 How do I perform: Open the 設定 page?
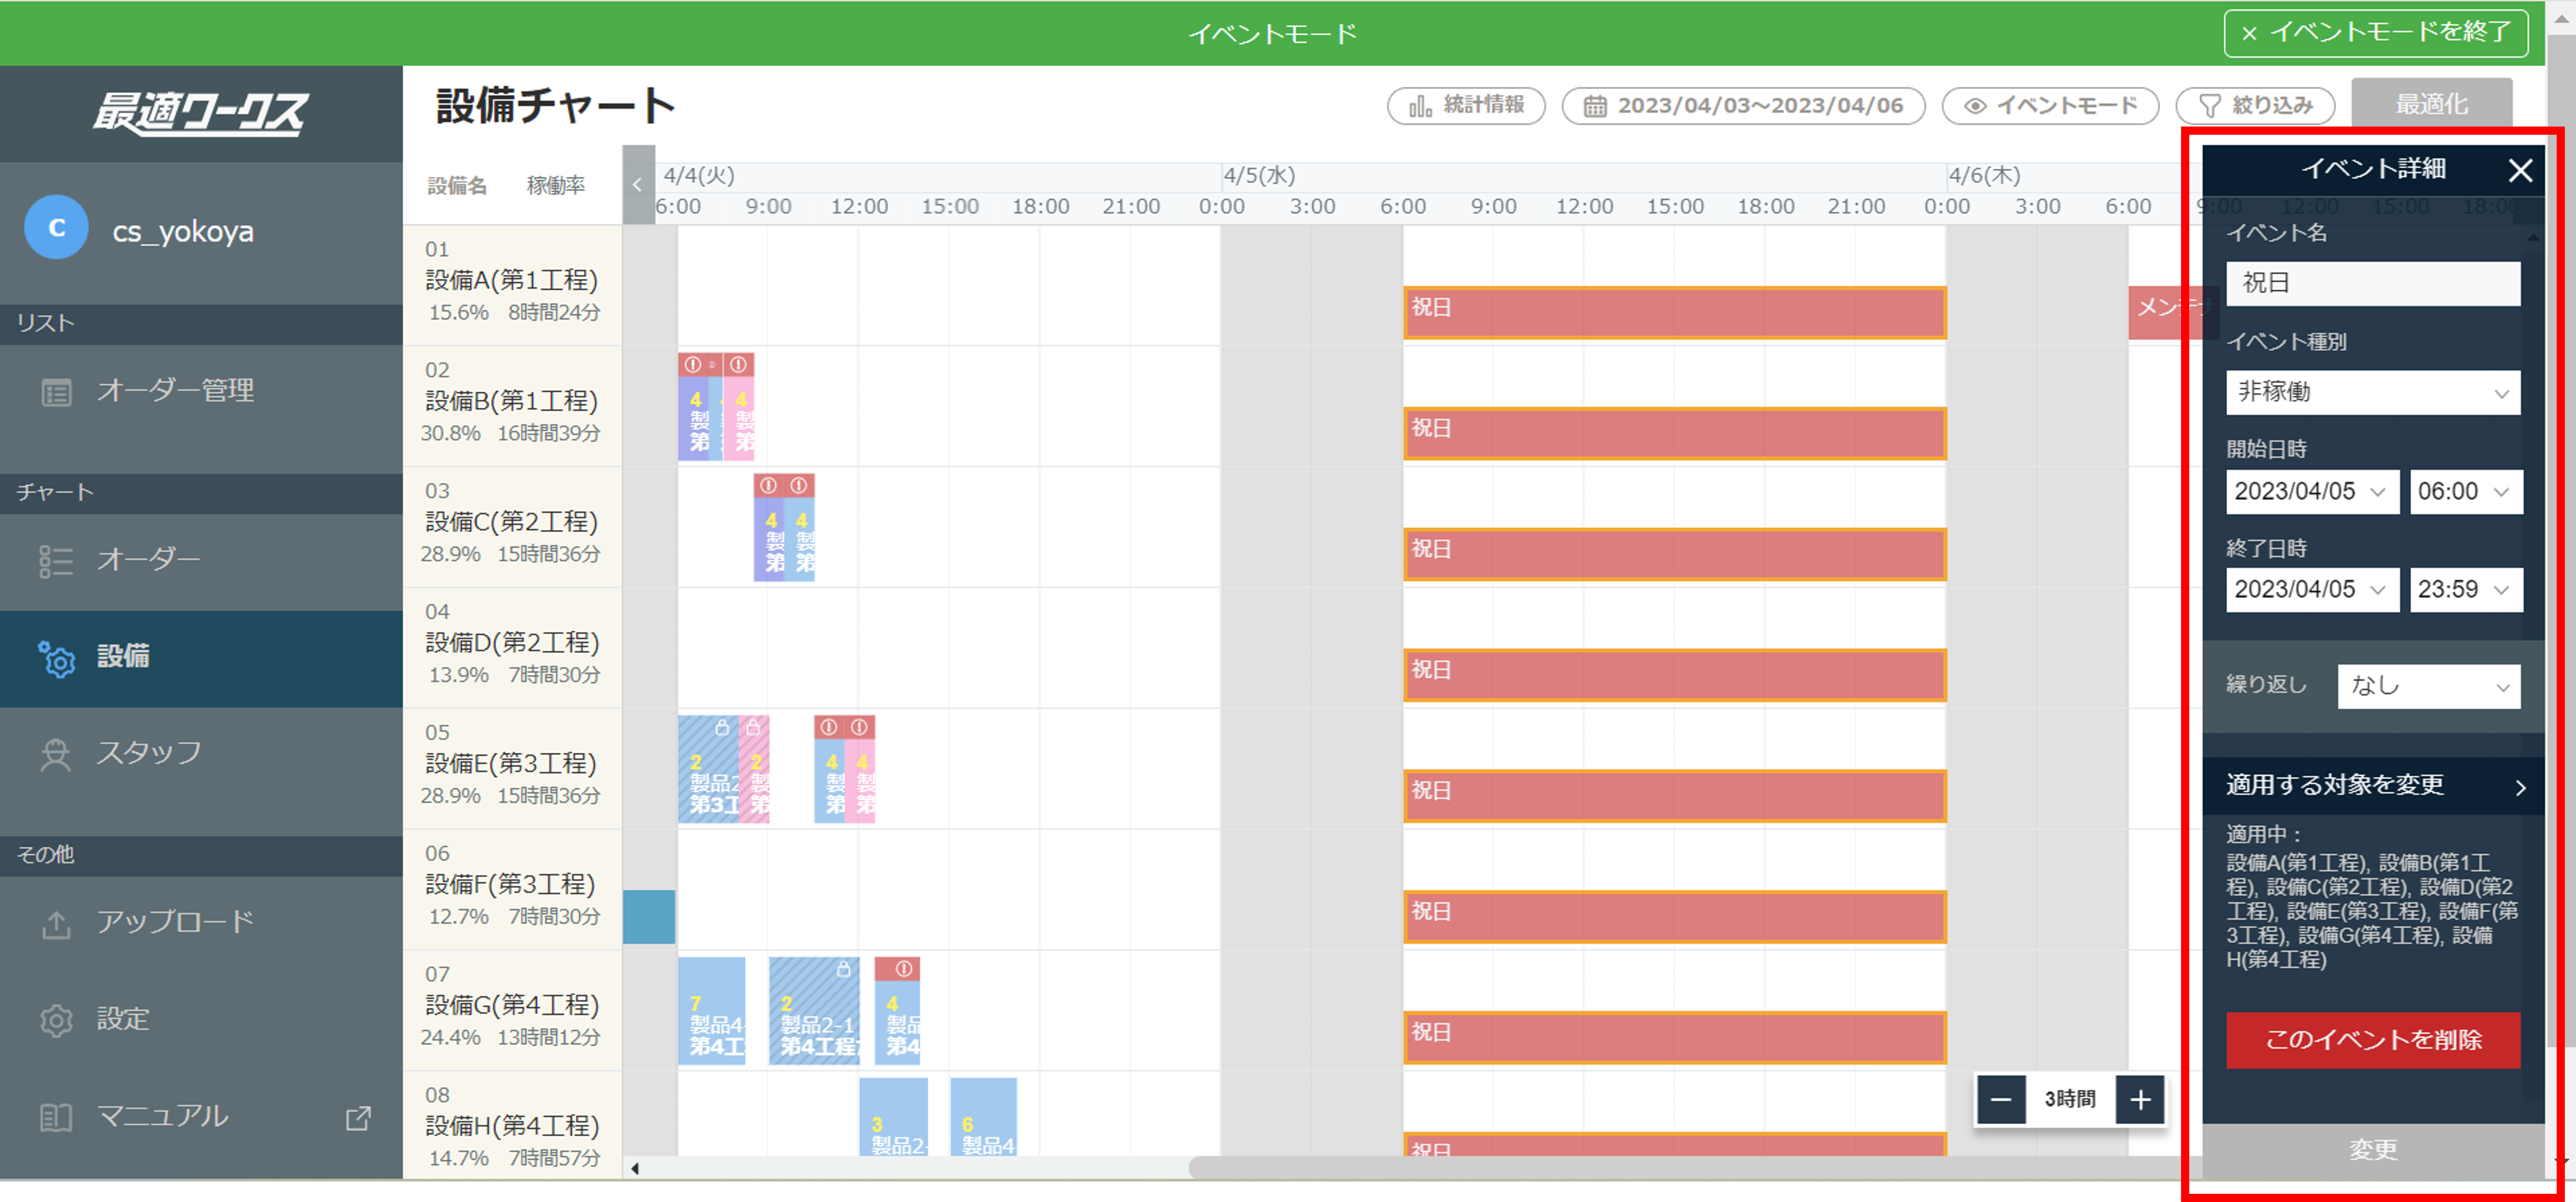click(200, 1019)
